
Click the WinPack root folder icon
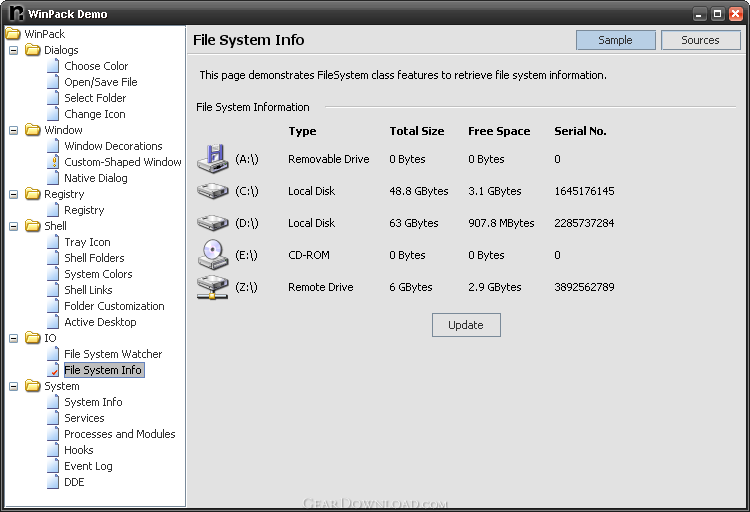pyautogui.click(x=13, y=34)
